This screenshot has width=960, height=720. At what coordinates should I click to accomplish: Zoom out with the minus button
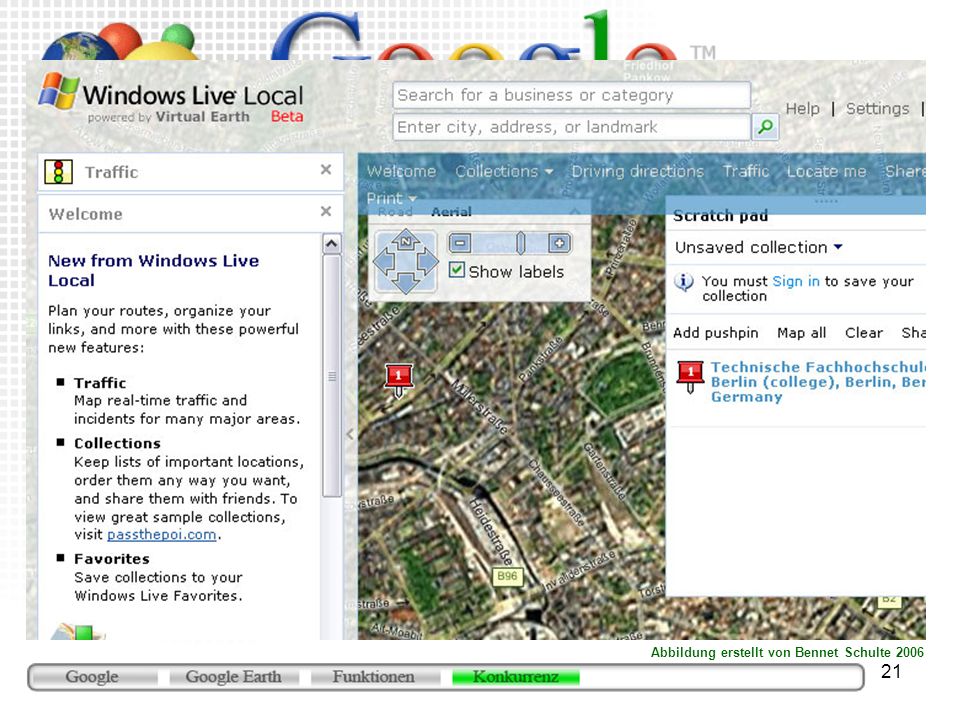[460, 243]
